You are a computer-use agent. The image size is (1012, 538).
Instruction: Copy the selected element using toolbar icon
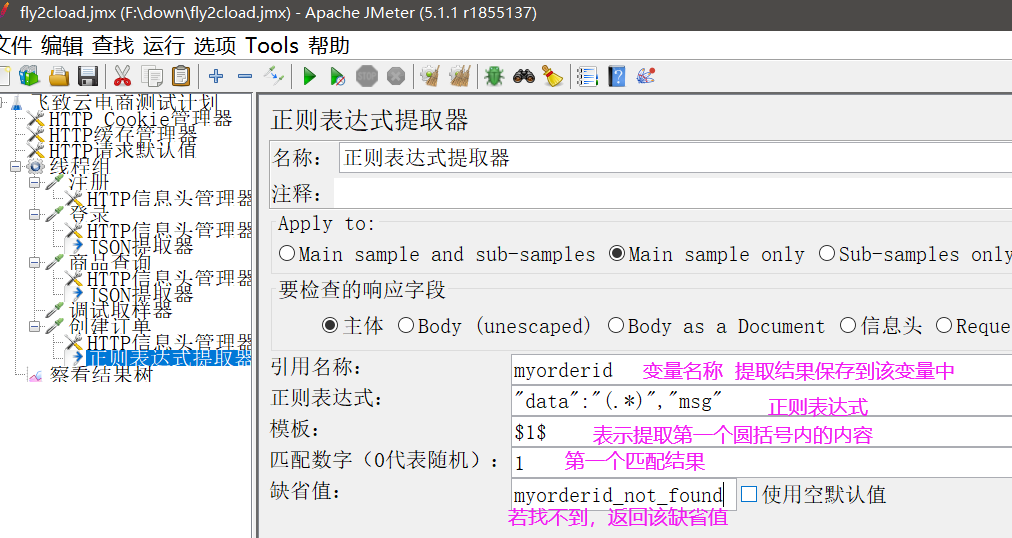[152, 76]
